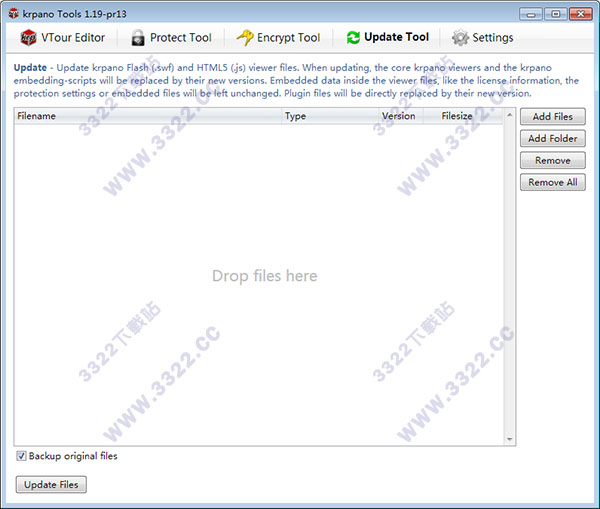Minimize the krpano Tools window
Screen dimensions: 600x509
tap(531, 15)
